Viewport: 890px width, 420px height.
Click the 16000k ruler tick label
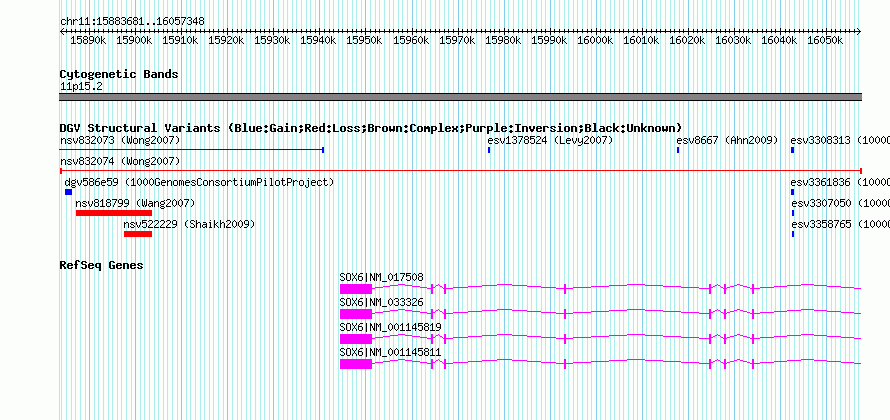[x=595, y=41]
